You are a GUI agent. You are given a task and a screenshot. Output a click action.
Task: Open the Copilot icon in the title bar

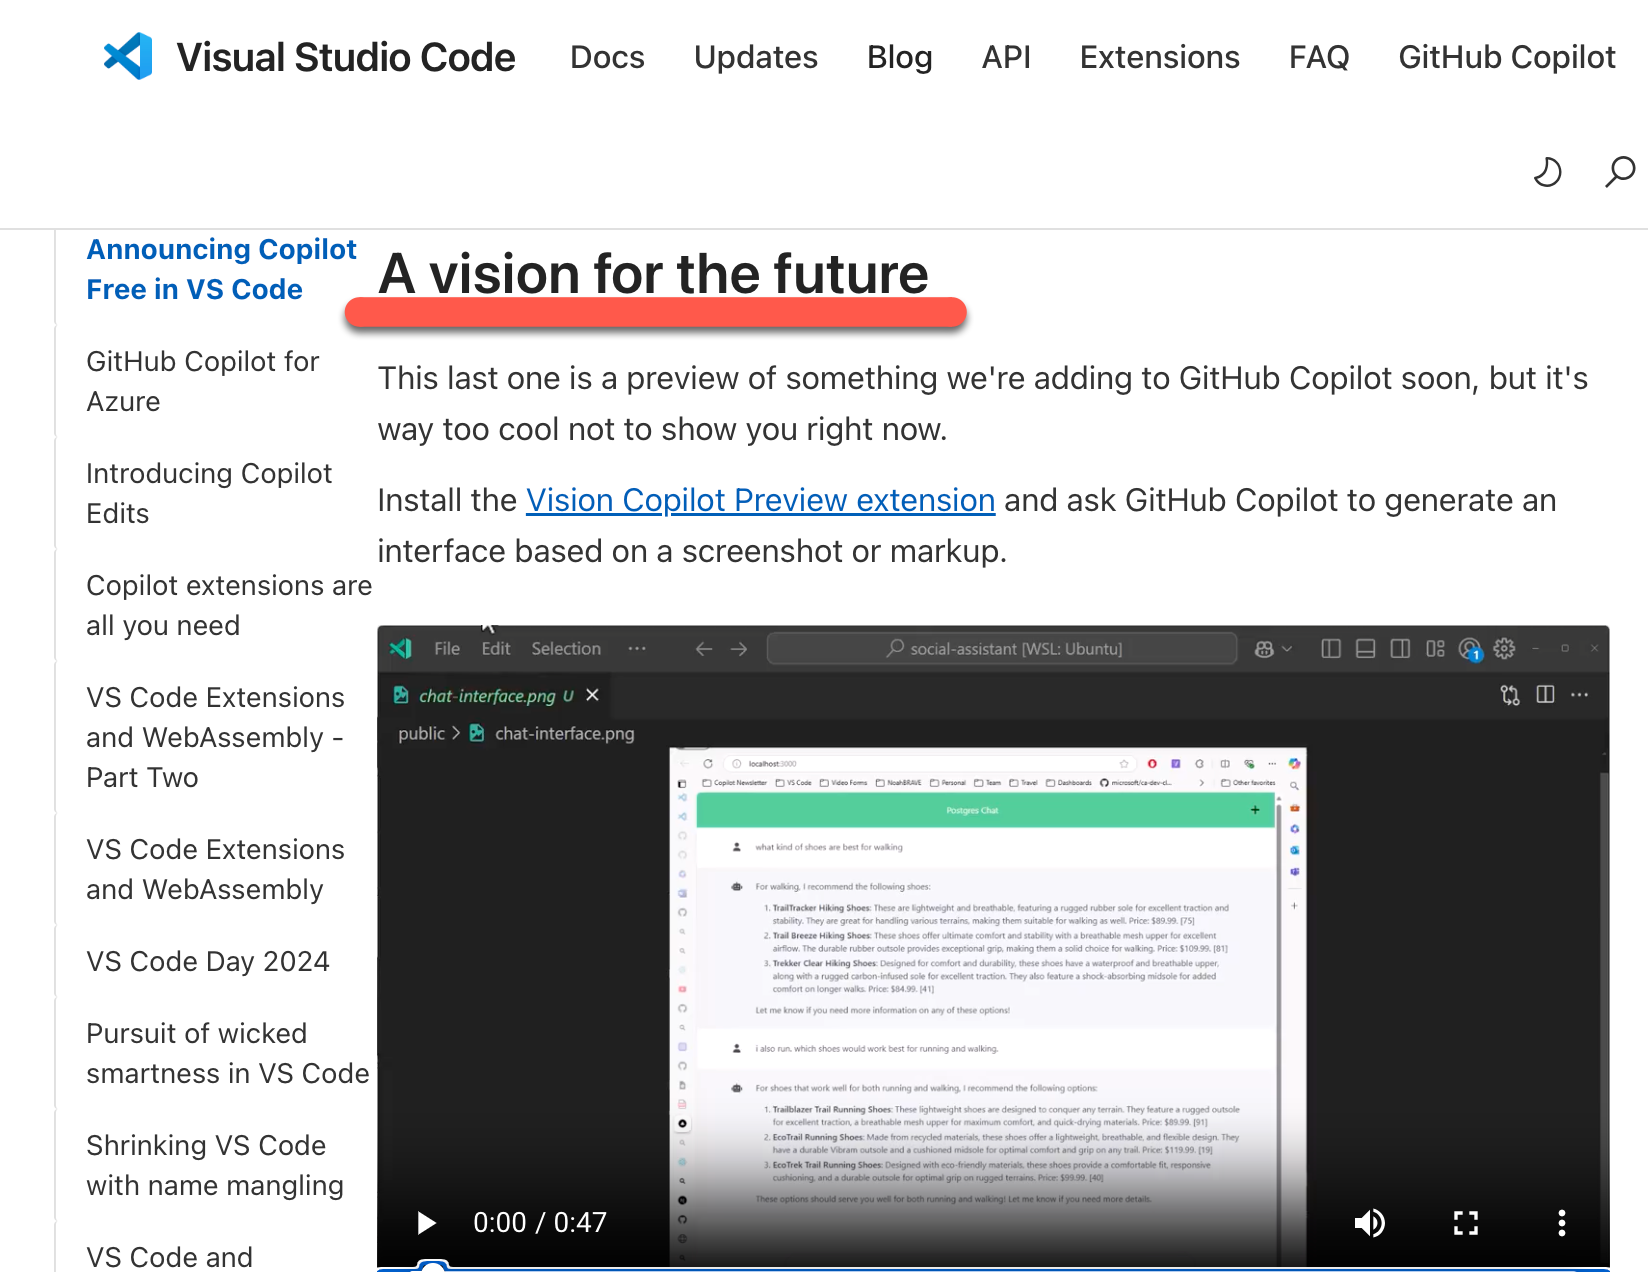[x=1264, y=648]
